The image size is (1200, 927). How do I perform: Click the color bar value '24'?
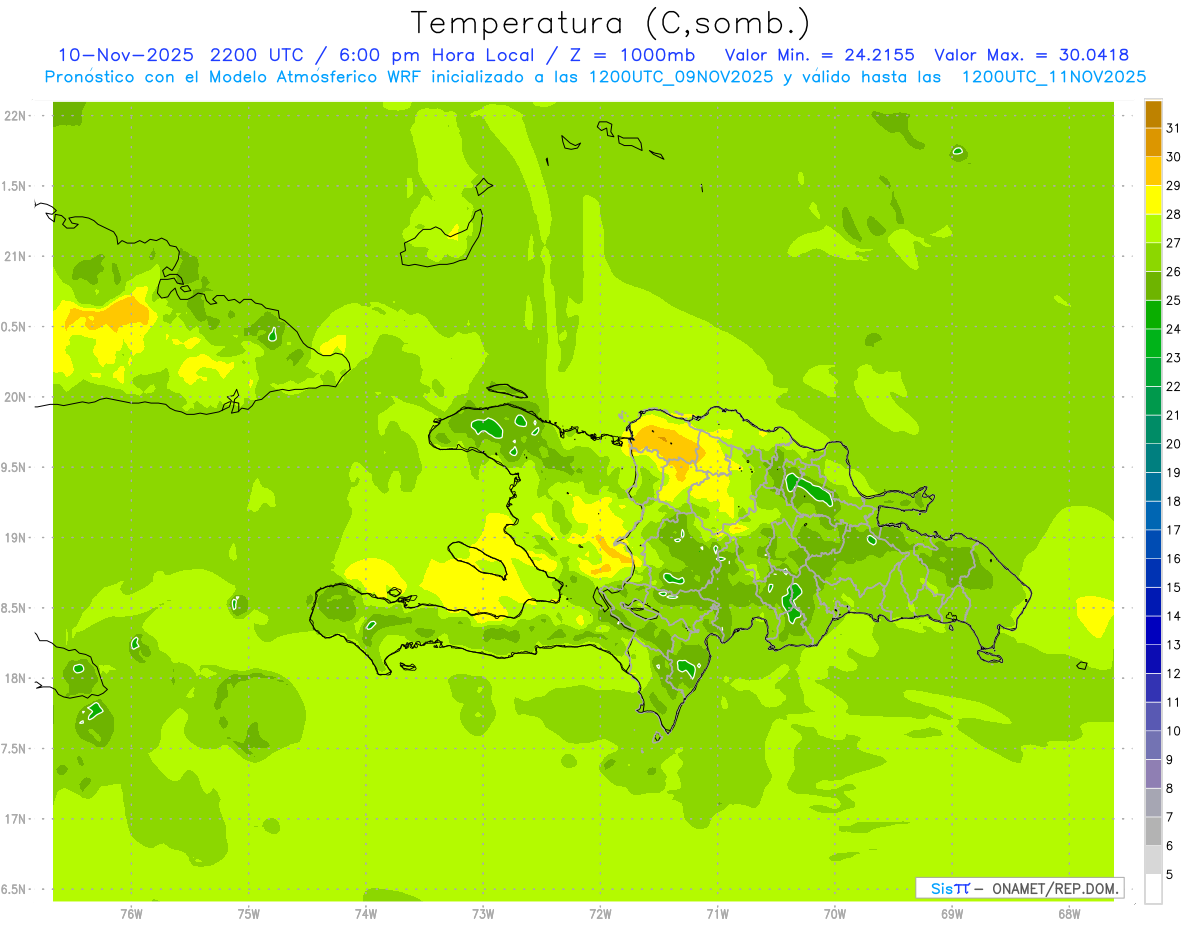(x=1173, y=329)
